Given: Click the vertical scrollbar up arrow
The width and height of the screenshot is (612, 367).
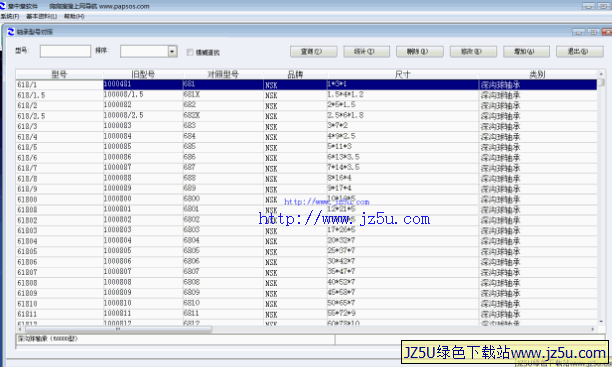Looking at the screenshot, I should click(x=601, y=74).
